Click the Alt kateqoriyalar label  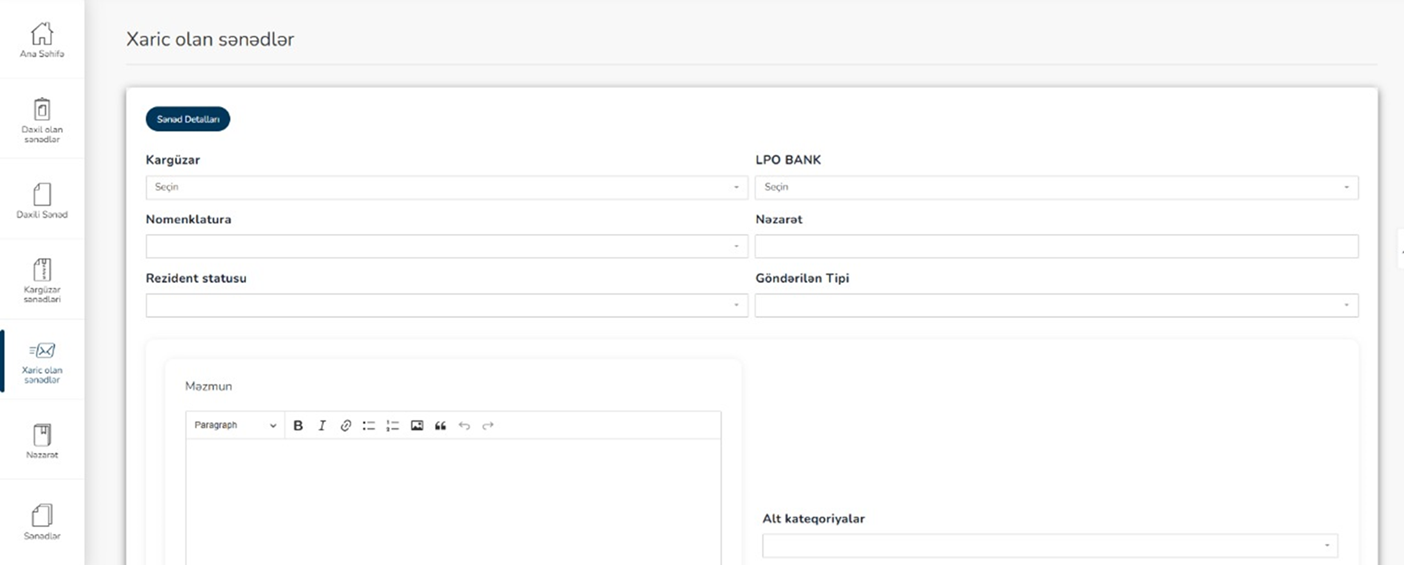coord(813,519)
